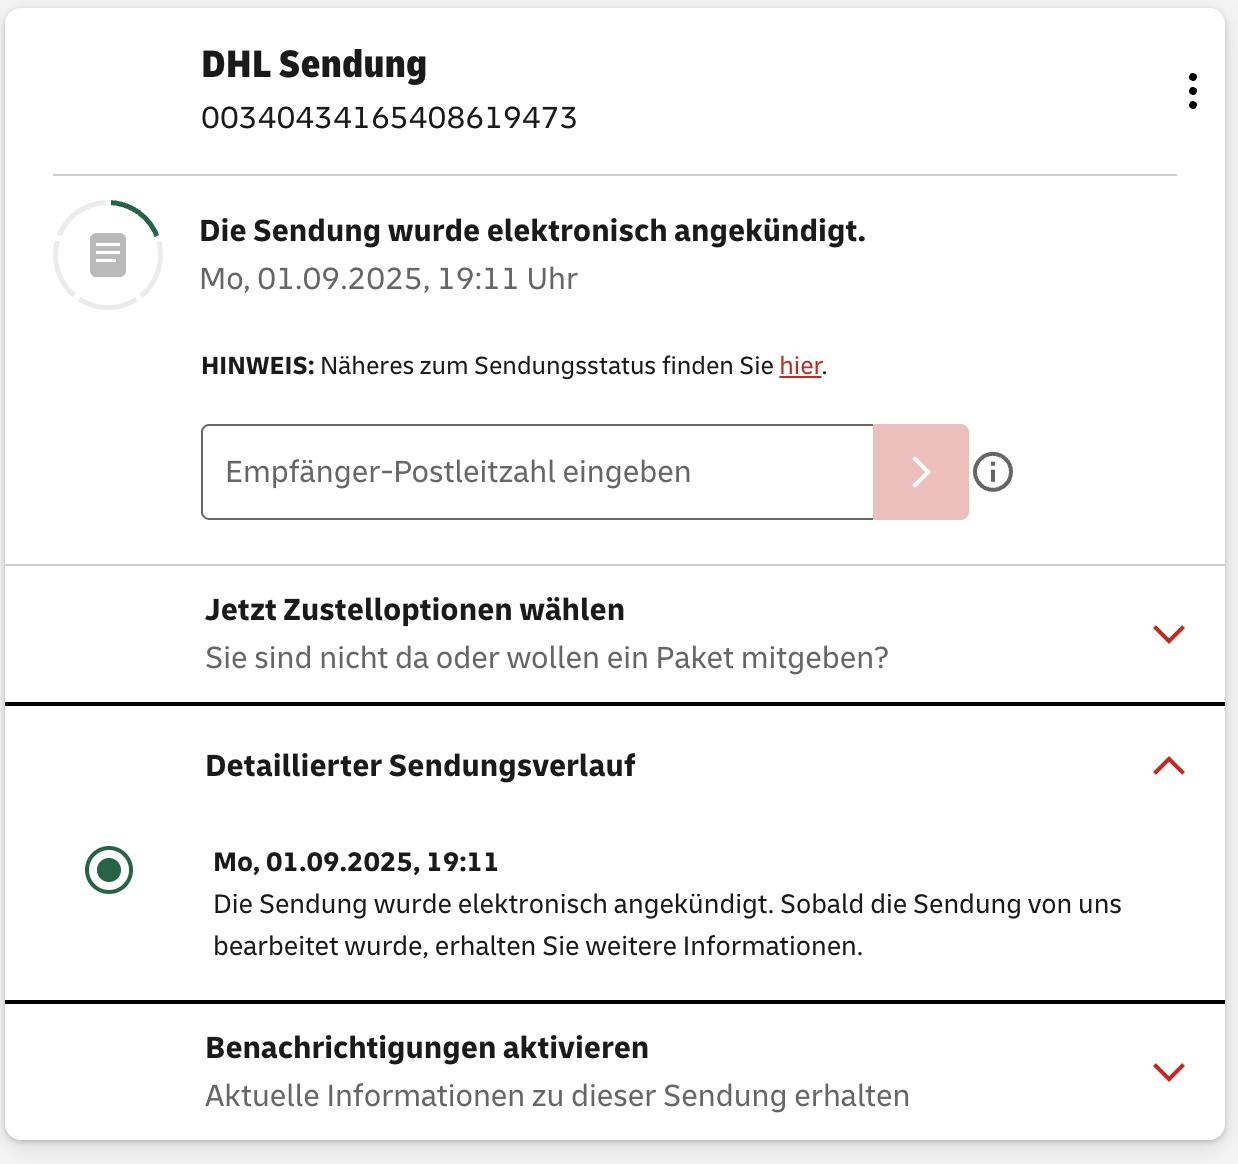The image size is (1238, 1164).
Task: Select the green timeline status marker
Action: pyautogui.click(x=109, y=869)
